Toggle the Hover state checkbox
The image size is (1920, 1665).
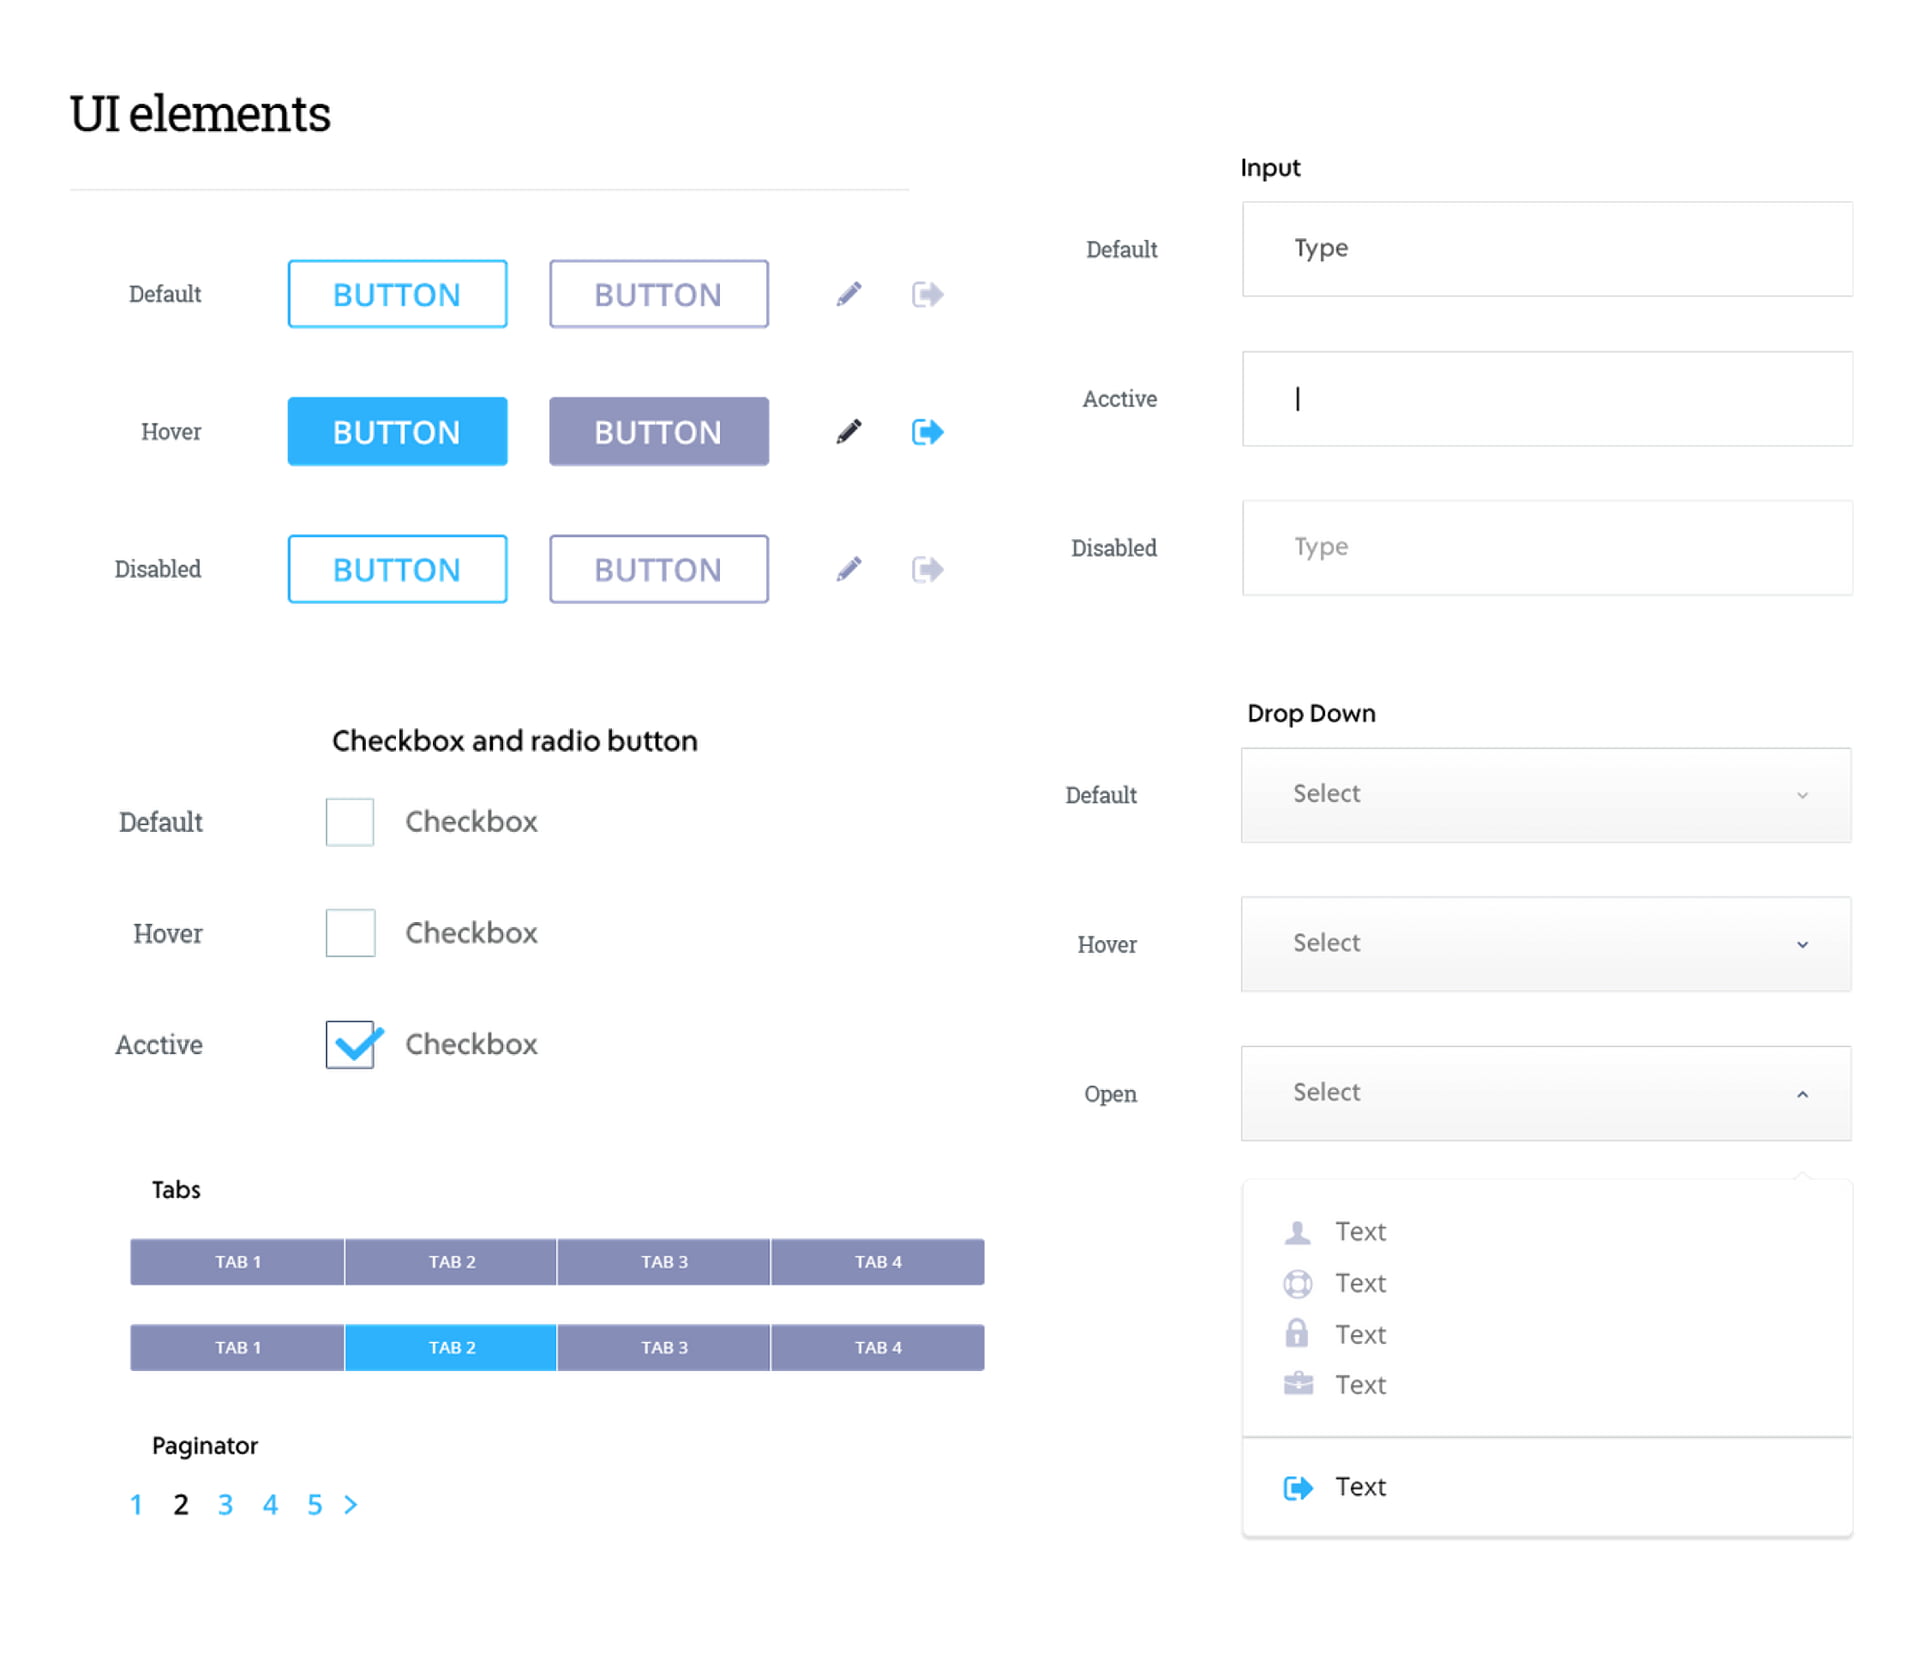tap(348, 932)
